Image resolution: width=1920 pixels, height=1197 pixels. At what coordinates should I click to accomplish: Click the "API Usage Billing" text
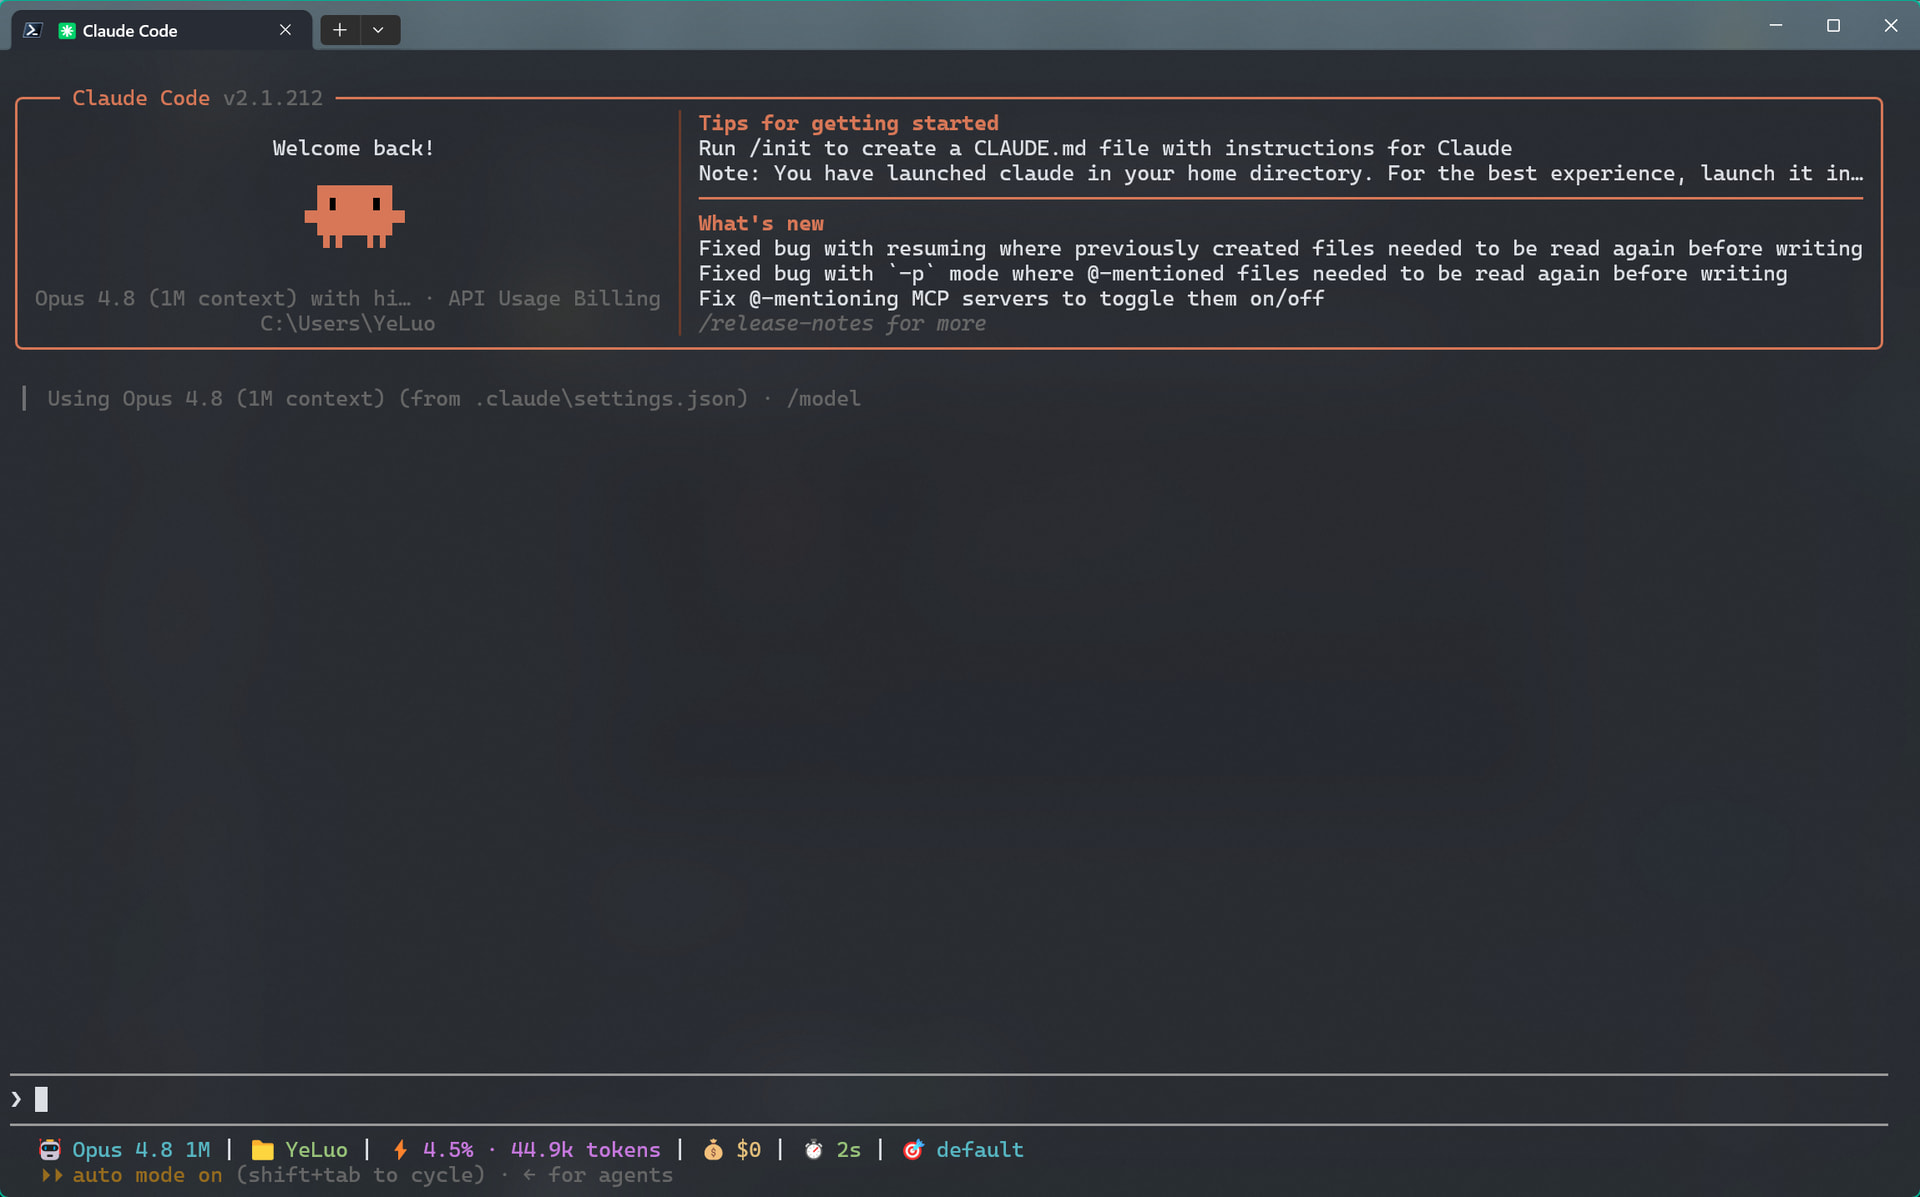click(554, 298)
